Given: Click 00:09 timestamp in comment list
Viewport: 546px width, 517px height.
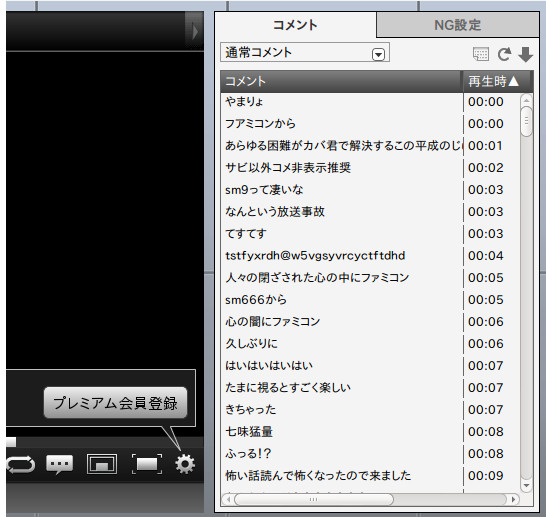Looking at the screenshot, I should pos(485,476).
